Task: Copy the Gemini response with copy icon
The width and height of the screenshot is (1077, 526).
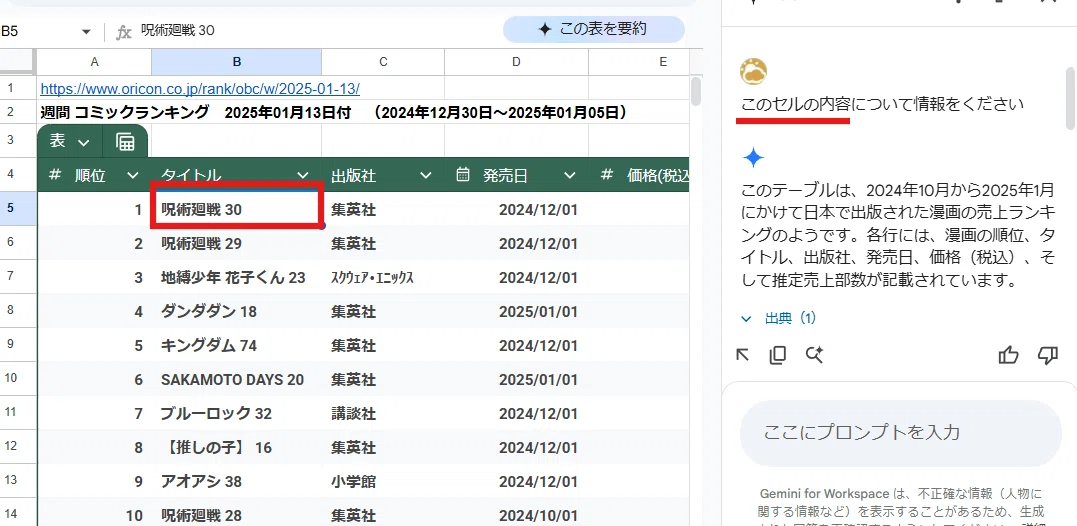Action: 778,354
